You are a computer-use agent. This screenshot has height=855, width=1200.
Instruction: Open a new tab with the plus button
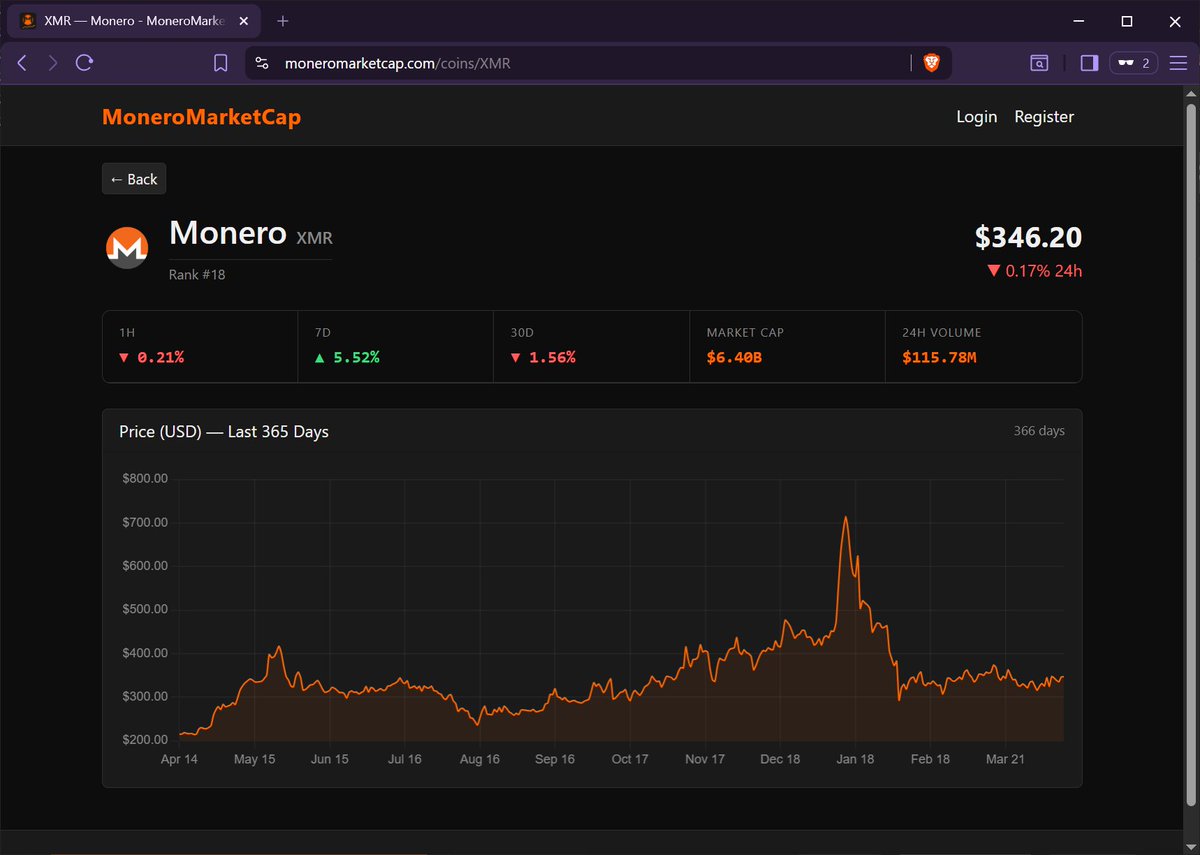coord(283,21)
